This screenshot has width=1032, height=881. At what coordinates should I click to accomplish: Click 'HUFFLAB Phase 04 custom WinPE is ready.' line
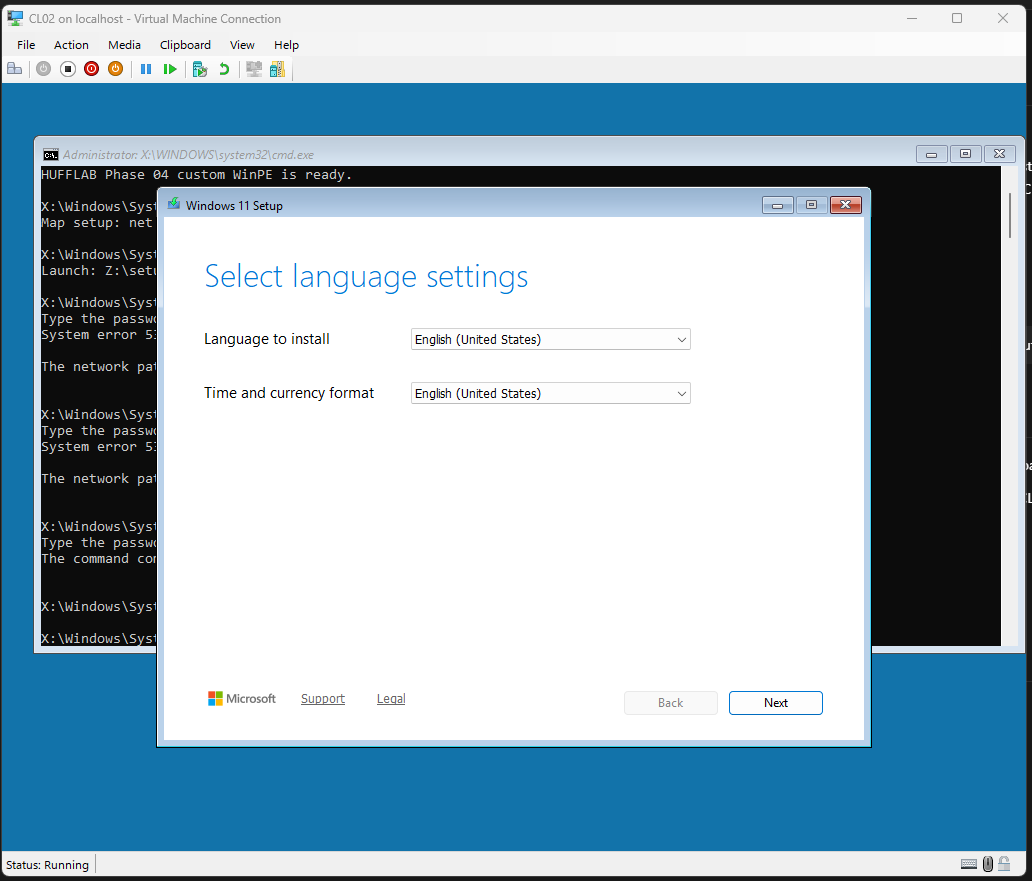(196, 174)
